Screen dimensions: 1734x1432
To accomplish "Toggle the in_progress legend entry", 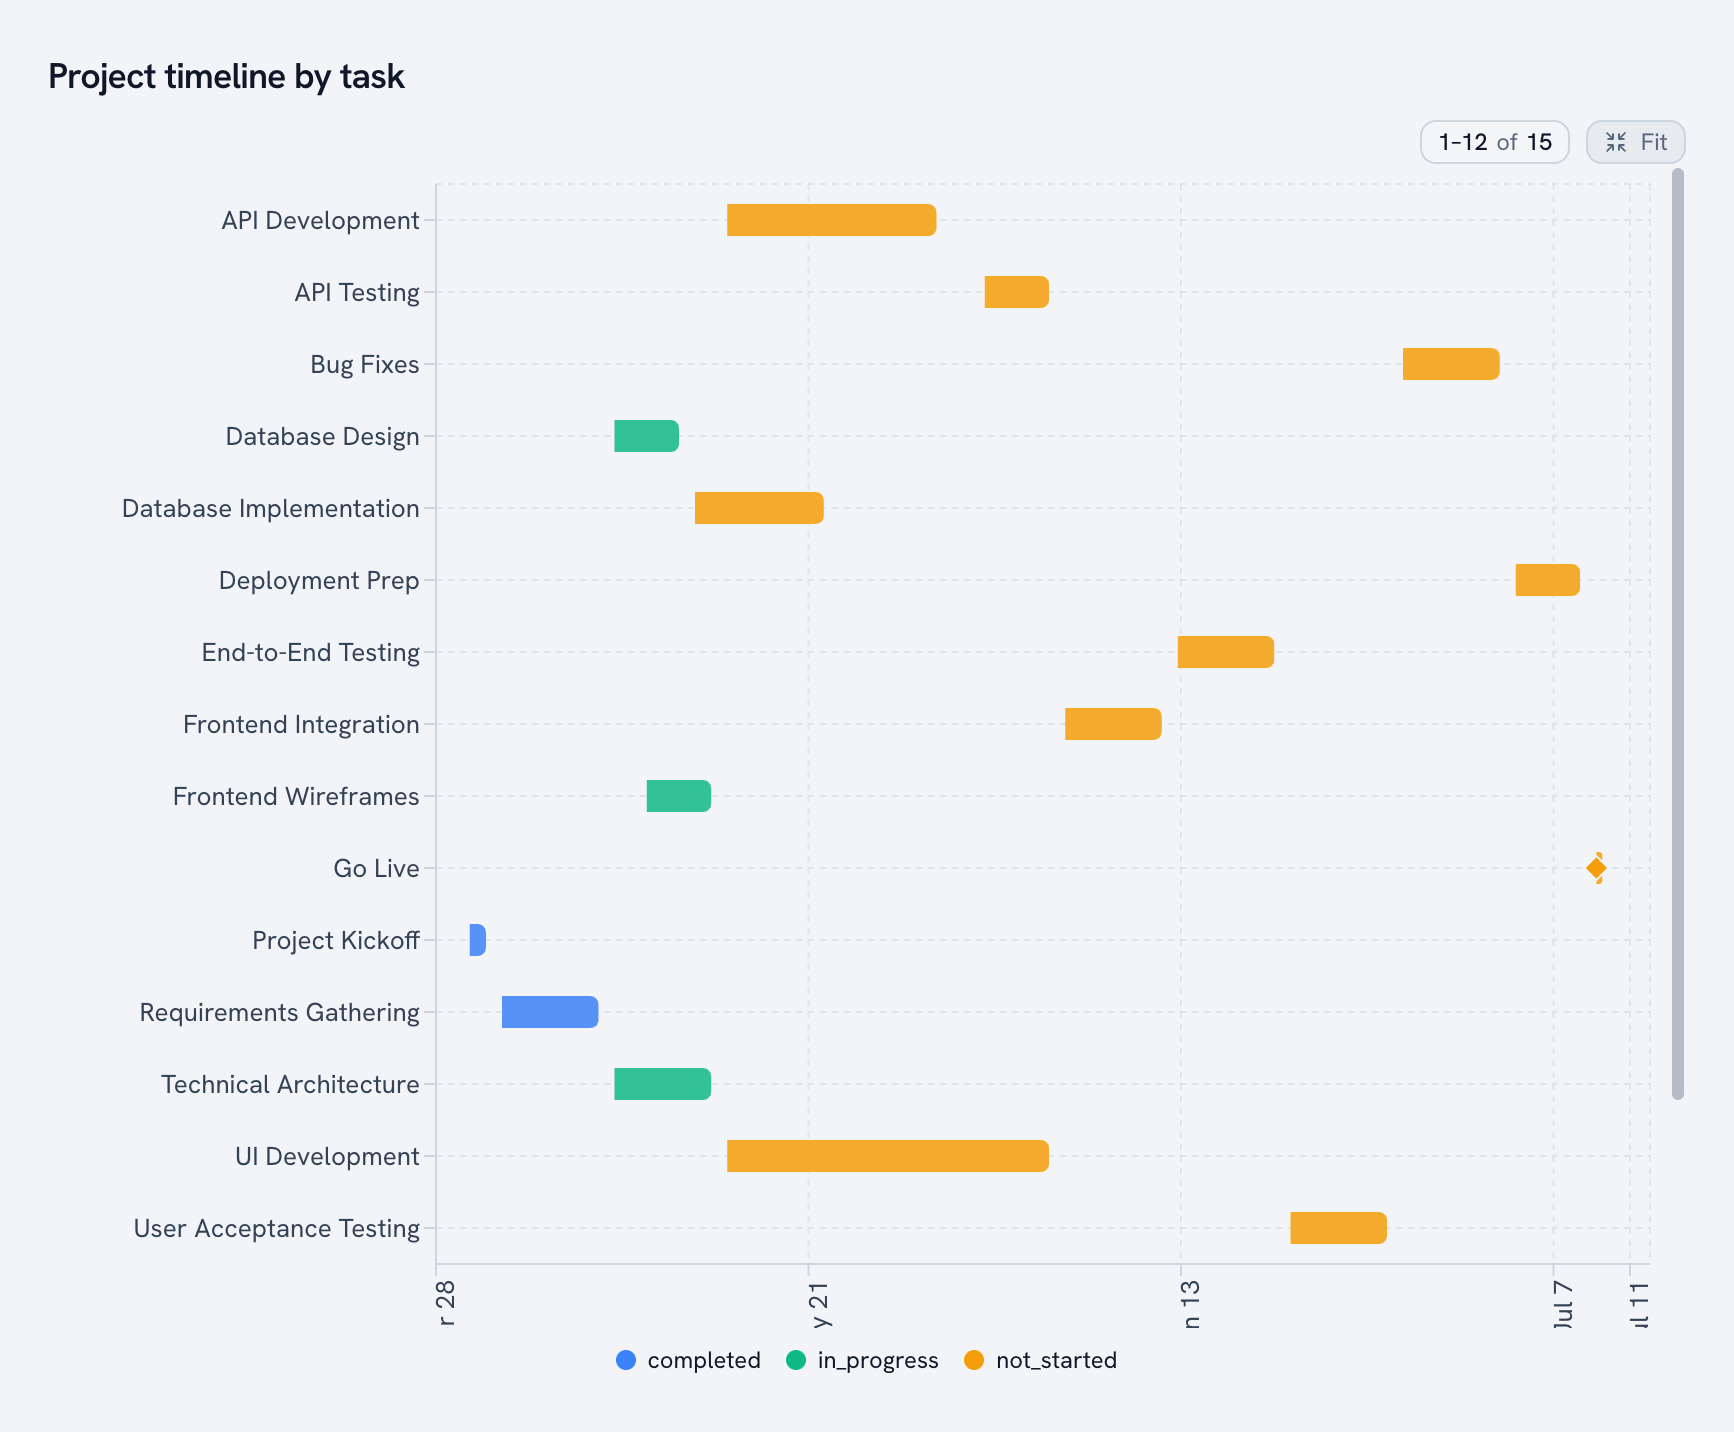I will click(x=862, y=1360).
